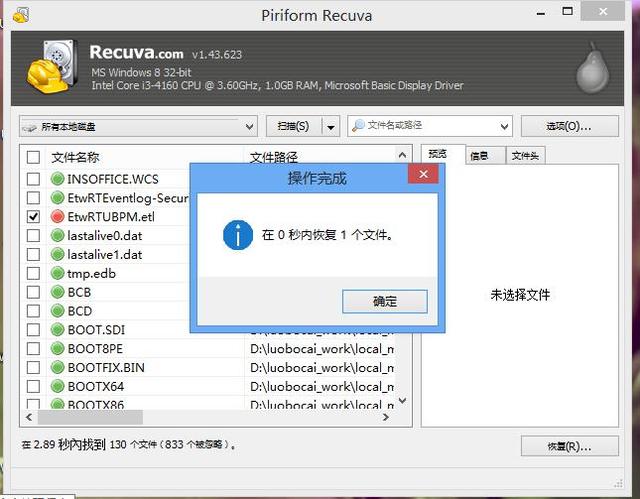
Task: Click green status dot beside BOOT.SDI
Action: pos(58,329)
